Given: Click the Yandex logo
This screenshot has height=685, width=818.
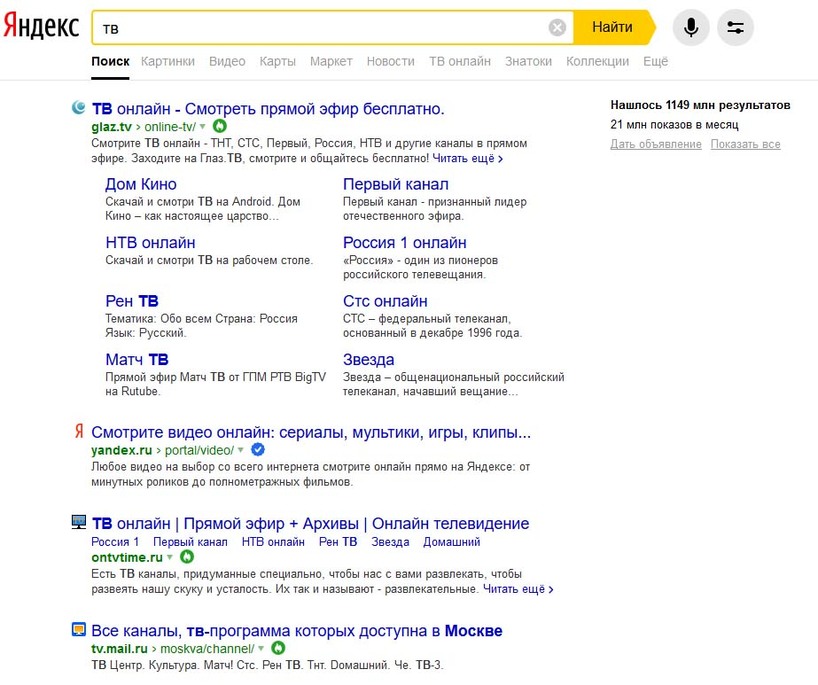Looking at the screenshot, I should [x=41, y=27].
